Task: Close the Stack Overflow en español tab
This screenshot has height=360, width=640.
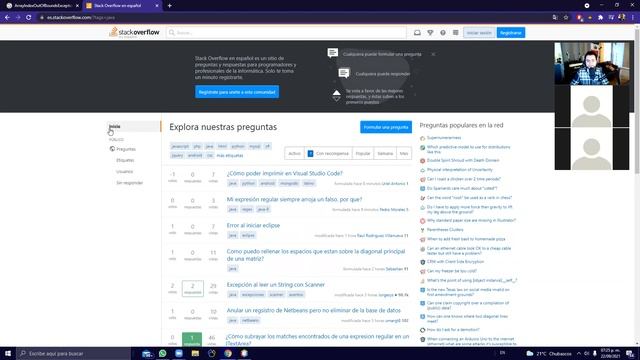Action: point(157,6)
